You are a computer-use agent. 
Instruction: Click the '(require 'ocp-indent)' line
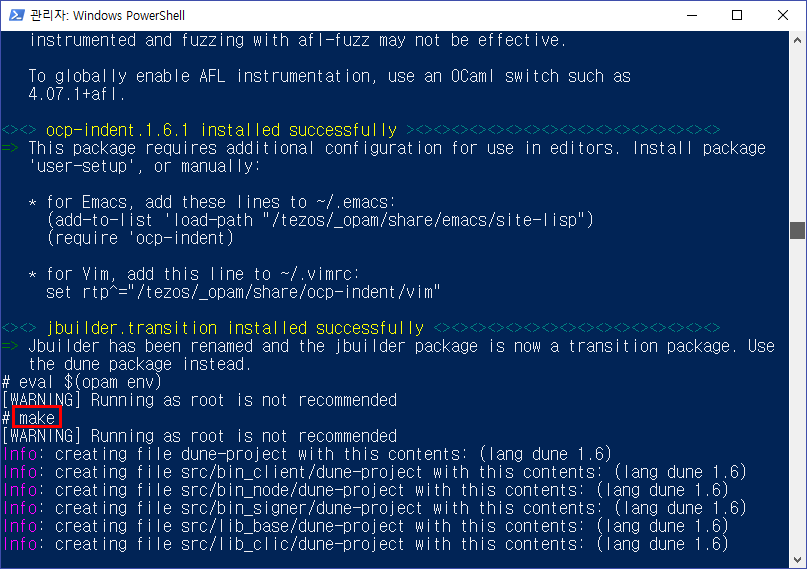click(x=140, y=238)
